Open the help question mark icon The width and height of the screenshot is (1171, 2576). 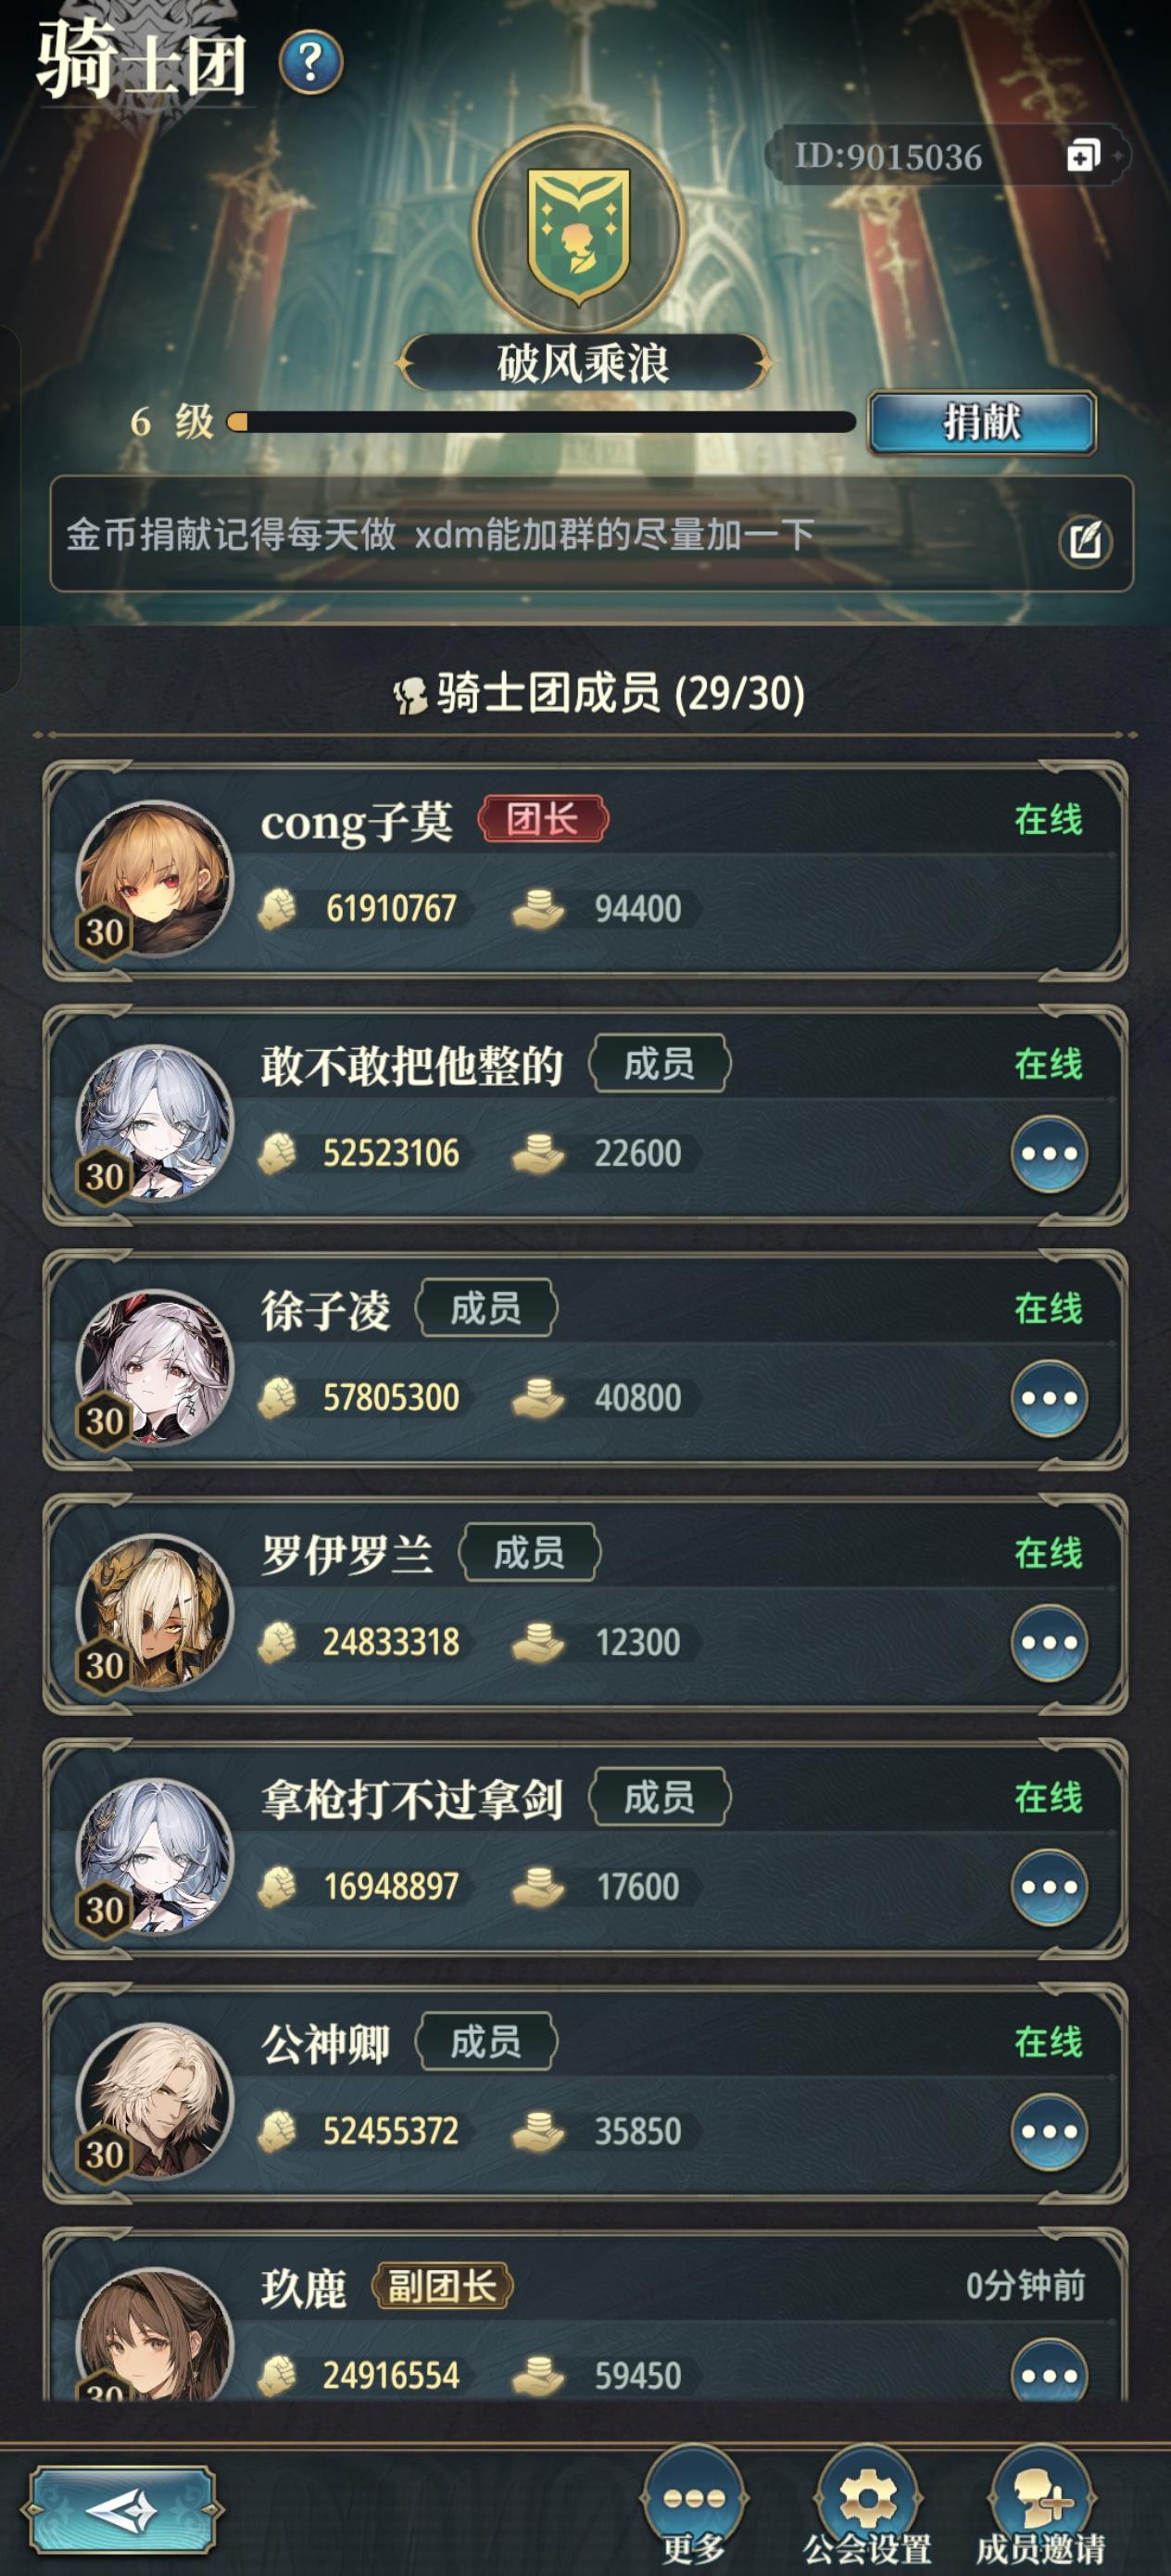point(311,63)
